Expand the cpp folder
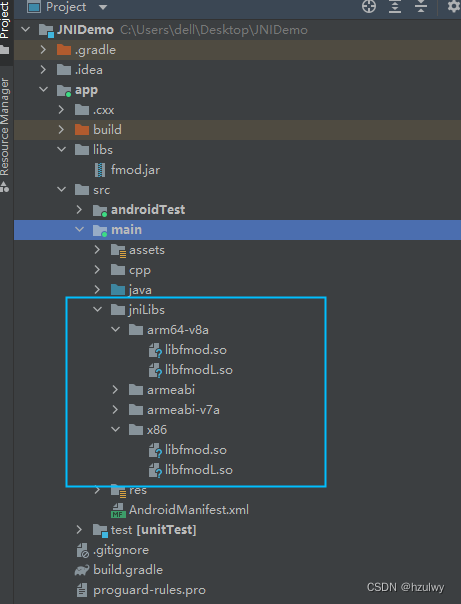This screenshot has width=461, height=604. (97, 270)
